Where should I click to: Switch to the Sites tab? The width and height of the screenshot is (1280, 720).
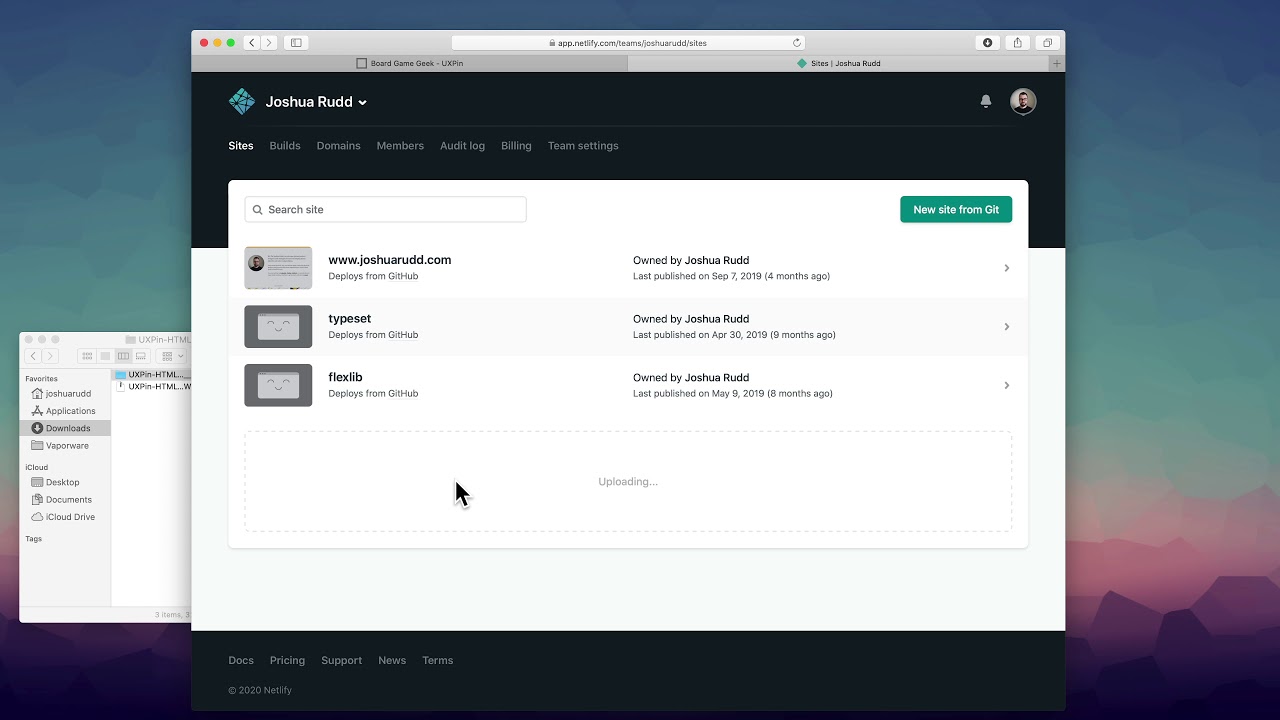point(241,146)
